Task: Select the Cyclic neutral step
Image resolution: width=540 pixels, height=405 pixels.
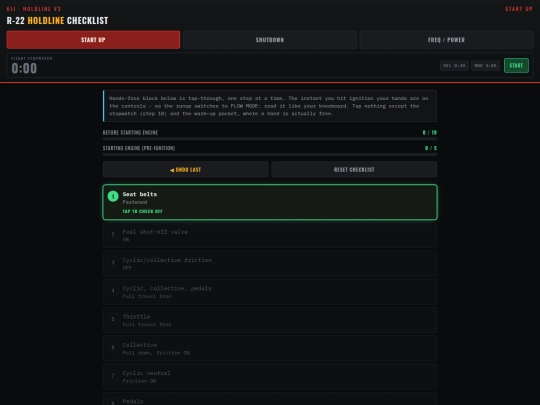Action: 270,376
